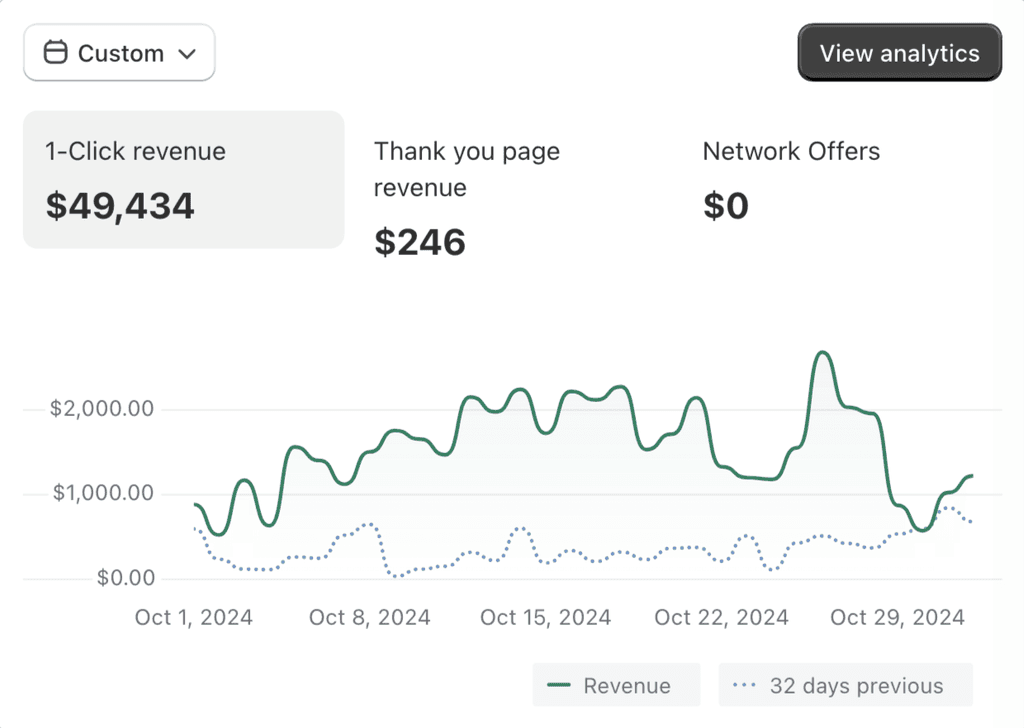The image size is (1024, 728).
Task: Click the green Revenue line swatch
Action: pos(559,685)
